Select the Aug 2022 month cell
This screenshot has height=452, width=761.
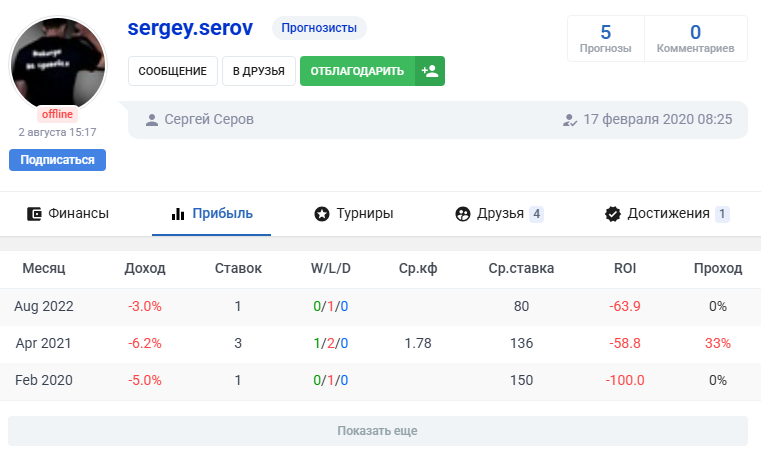click(x=44, y=306)
